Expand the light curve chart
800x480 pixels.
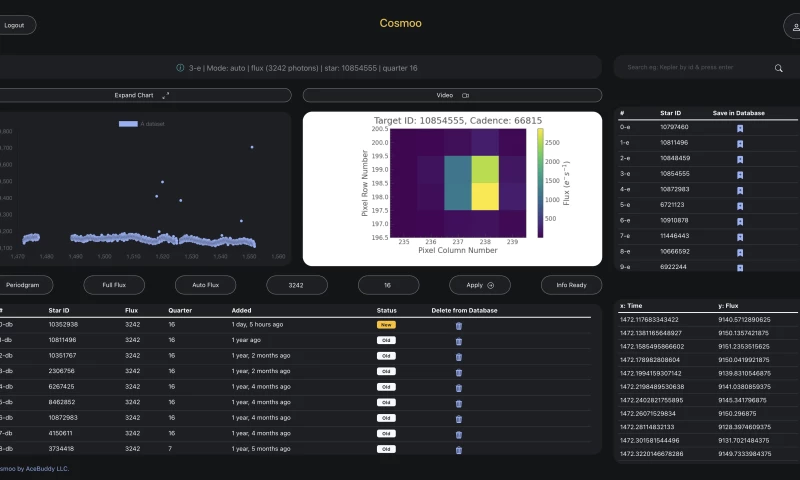coord(141,95)
